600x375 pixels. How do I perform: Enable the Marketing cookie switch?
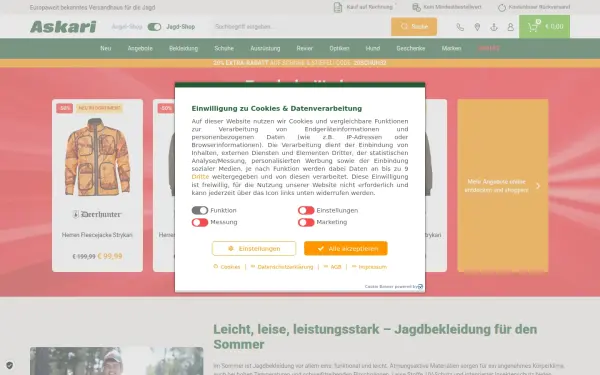click(306, 222)
